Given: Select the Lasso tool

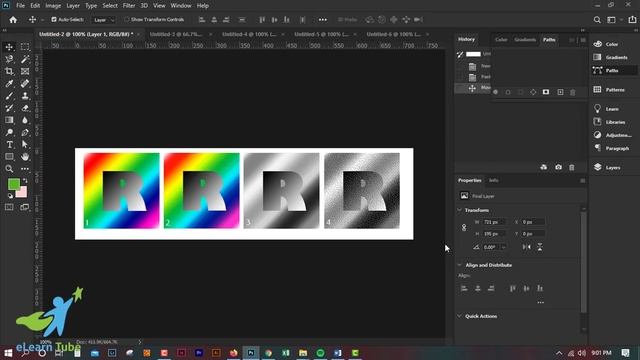Looking at the screenshot, I should pos(9,59).
